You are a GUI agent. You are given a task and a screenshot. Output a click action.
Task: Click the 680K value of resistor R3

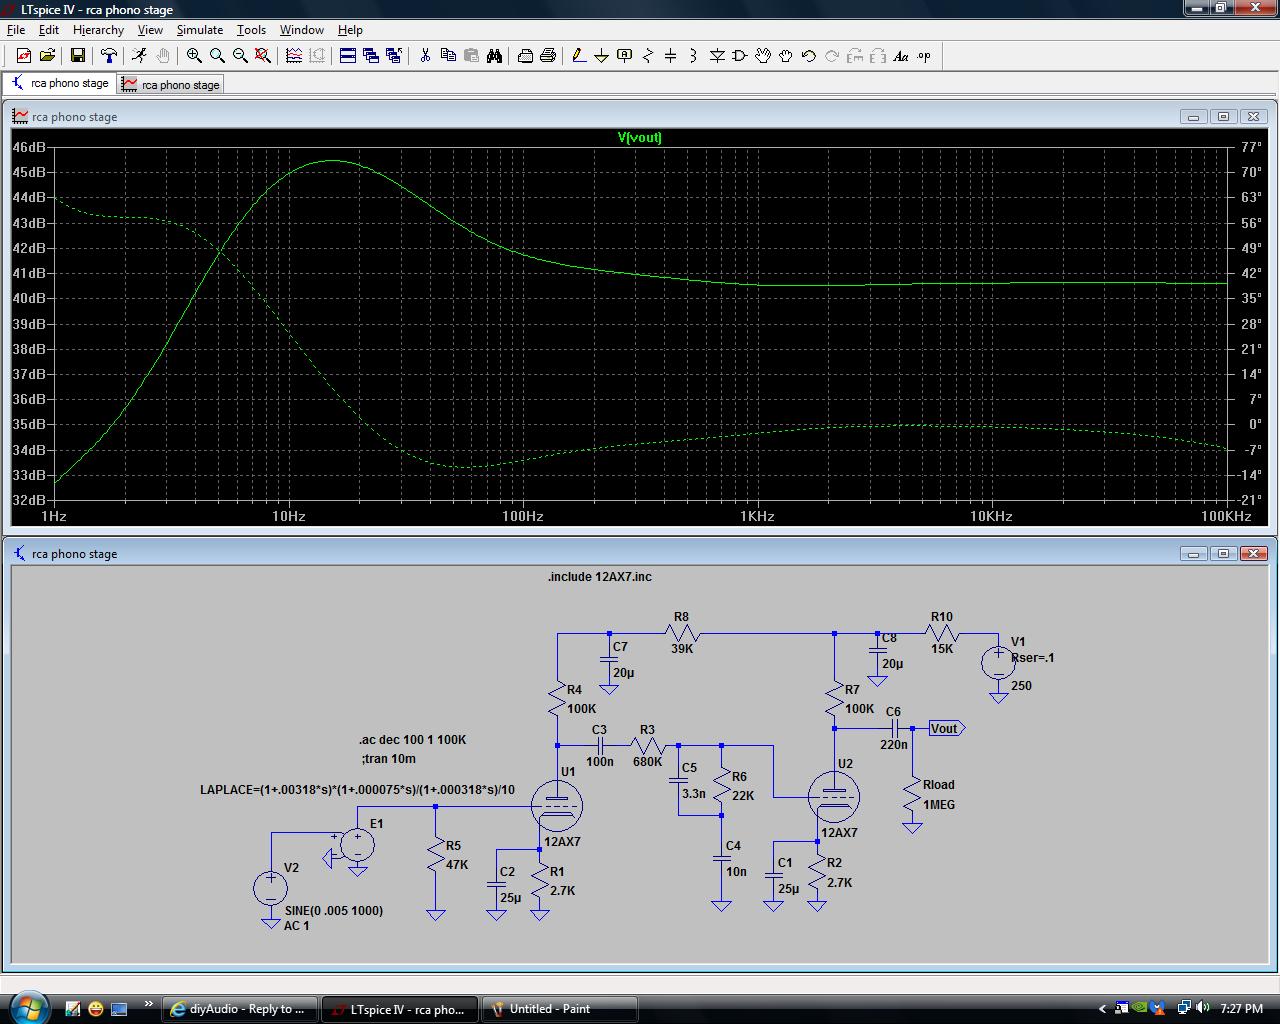[647, 762]
